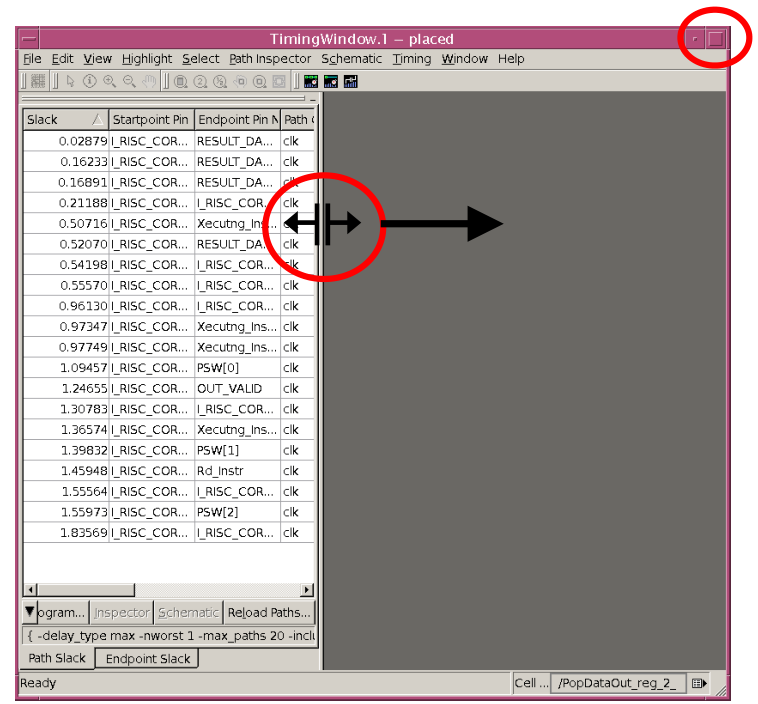Open the Select menu
This screenshot has height=704, width=758.
pyautogui.click(x=201, y=59)
